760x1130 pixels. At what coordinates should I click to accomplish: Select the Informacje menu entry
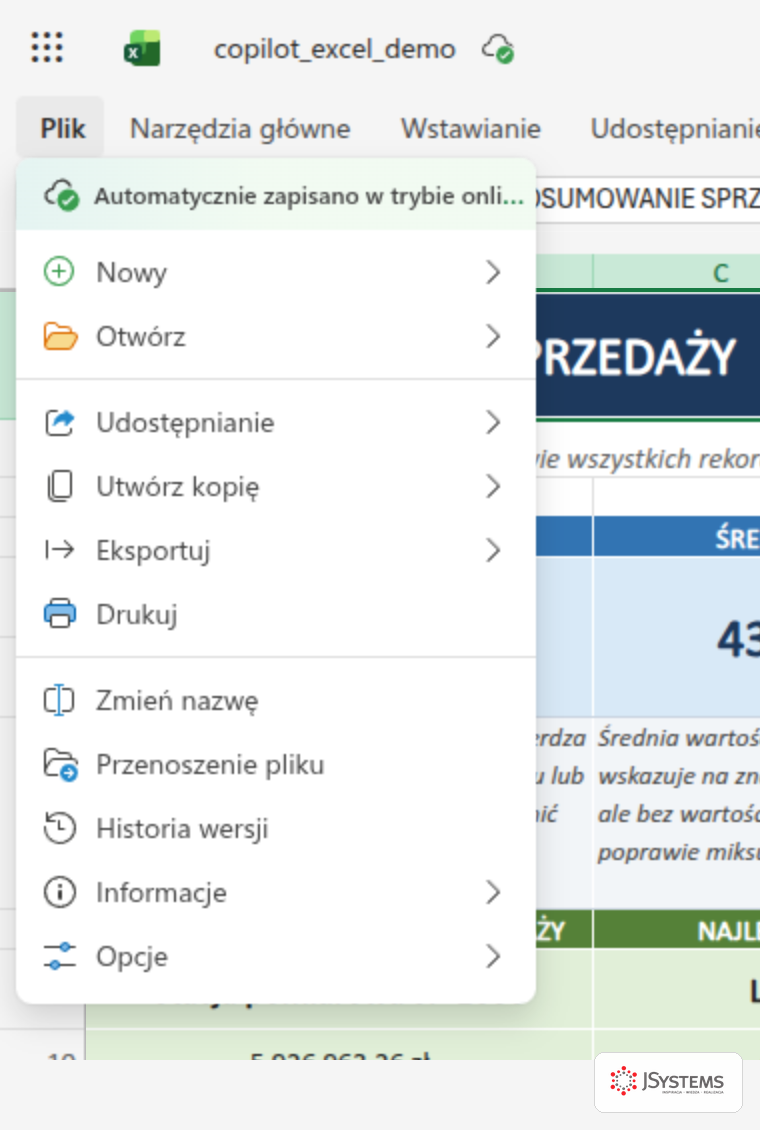click(276, 893)
